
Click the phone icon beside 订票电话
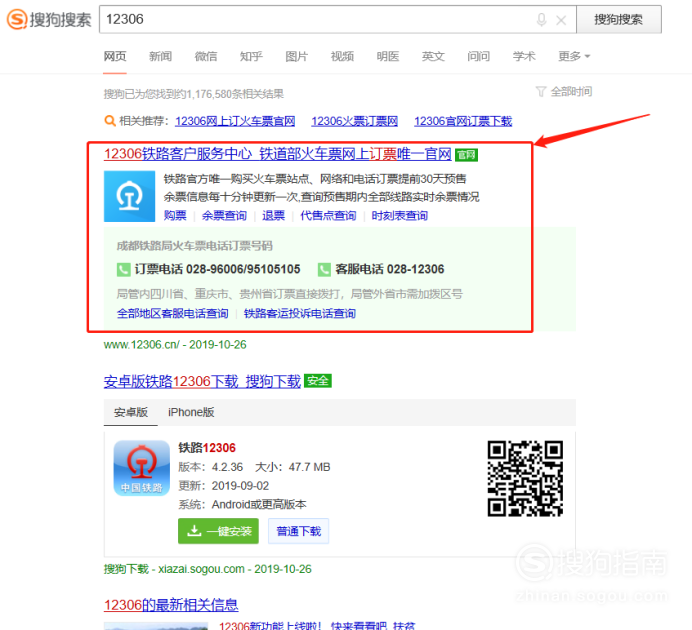coord(124,270)
